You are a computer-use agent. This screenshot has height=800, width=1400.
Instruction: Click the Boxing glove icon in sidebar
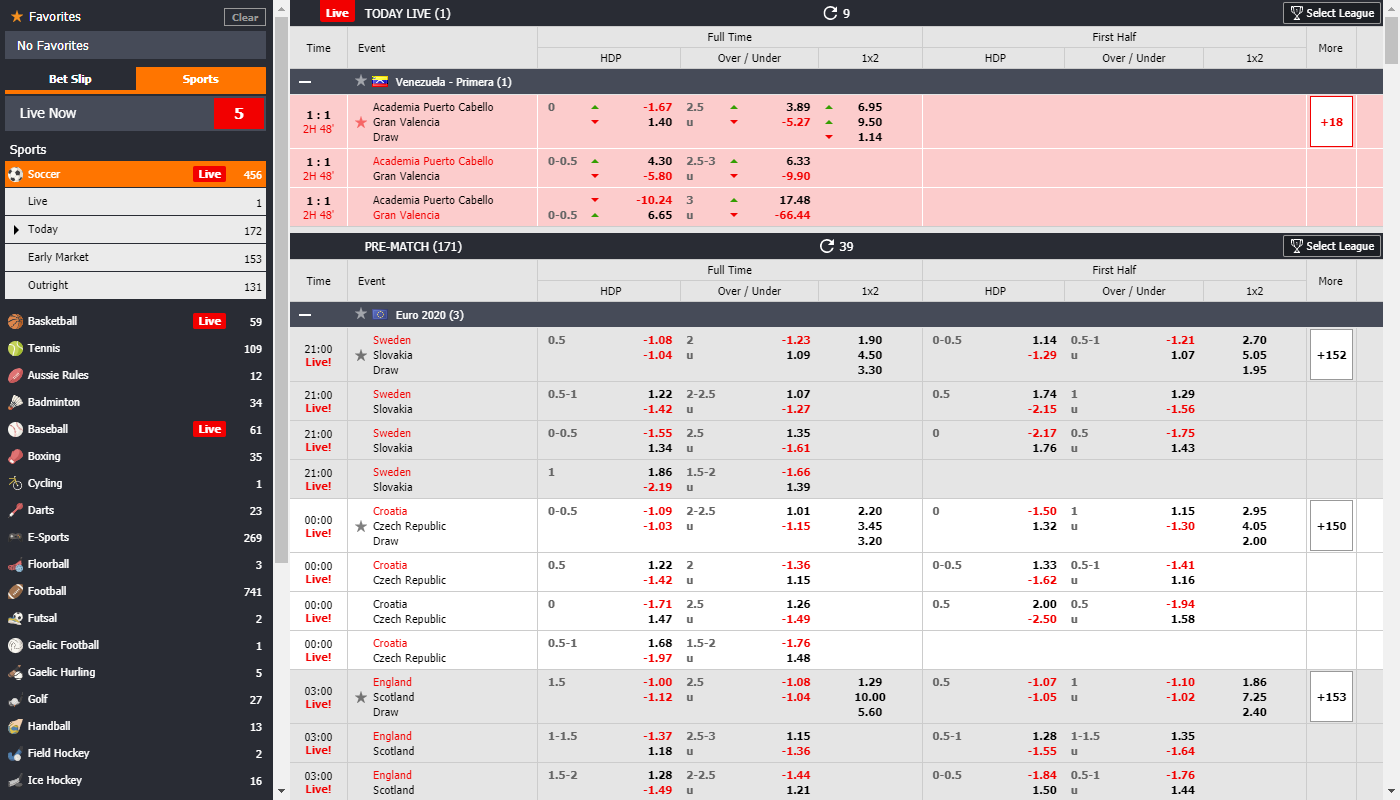15,456
